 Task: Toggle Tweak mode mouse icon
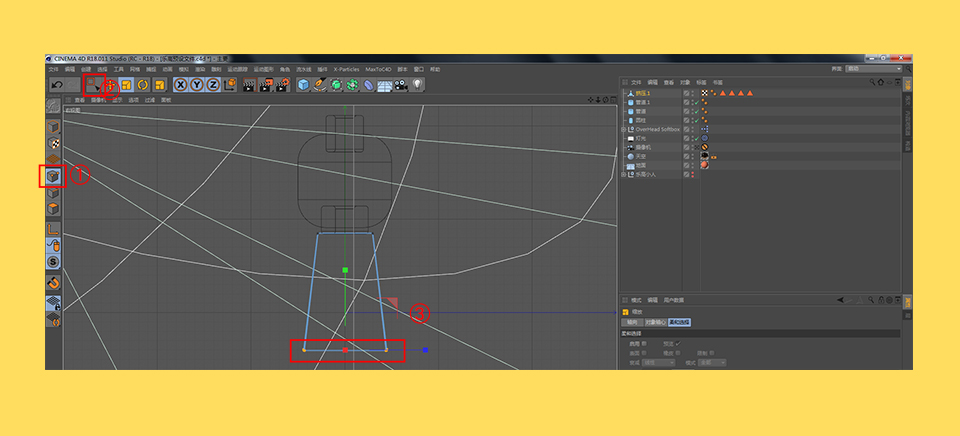pyautogui.click(x=54, y=246)
